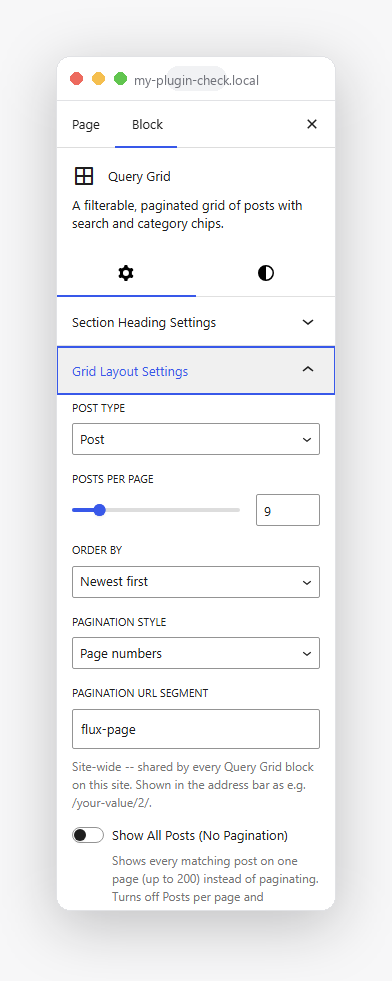This screenshot has width=392, height=981.
Task: Open the Pagination Style dropdown
Action: click(196, 653)
